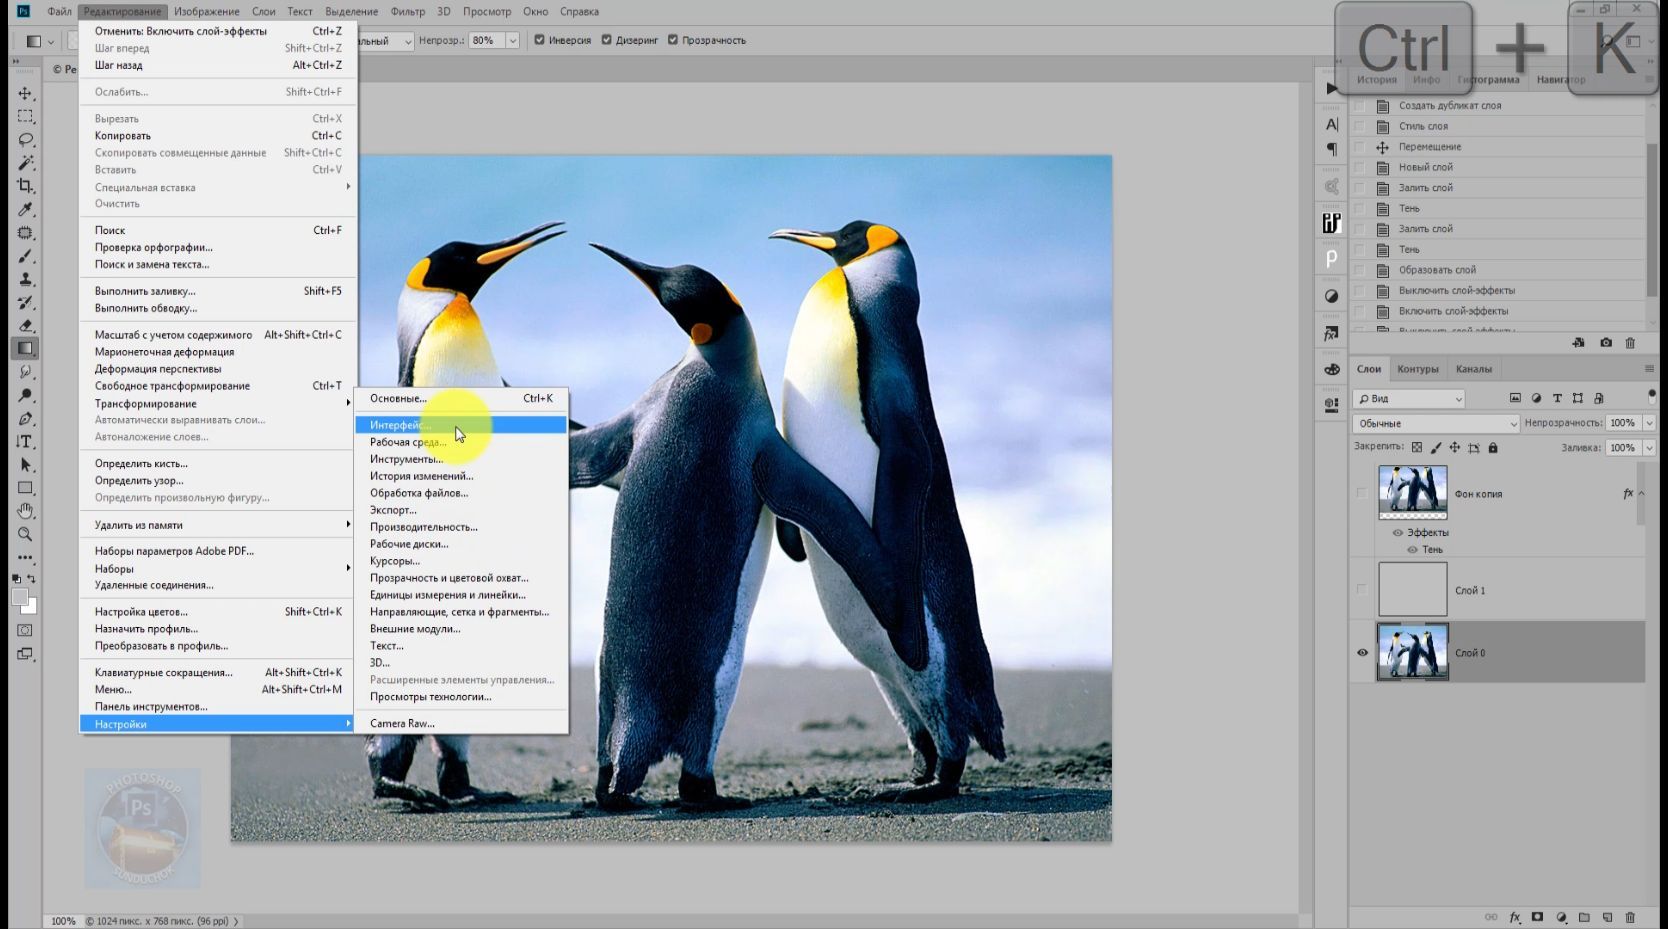Viewport: 1668px width, 929px height.
Task: Toggle layer filtering switch on
Action: [x=1652, y=396]
